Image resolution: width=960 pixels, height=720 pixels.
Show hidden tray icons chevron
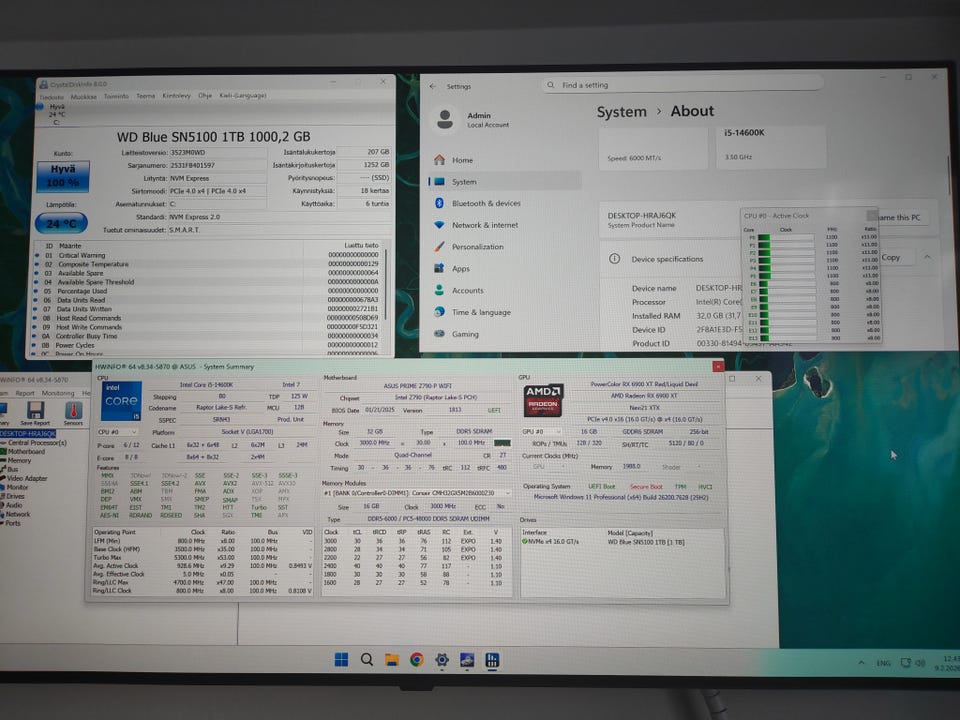[x=861, y=662]
